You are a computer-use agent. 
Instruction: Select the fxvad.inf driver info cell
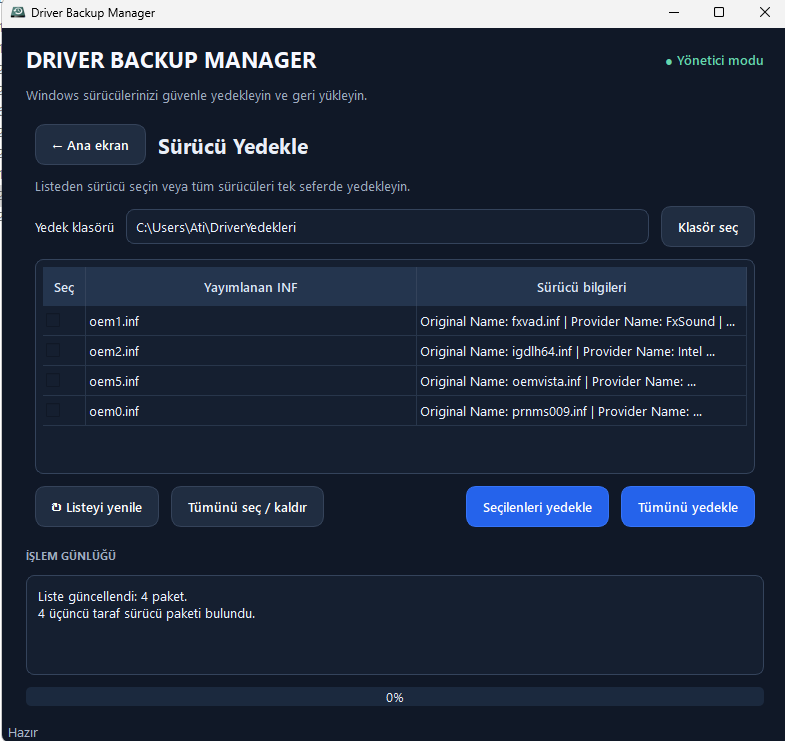[x=581, y=321]
